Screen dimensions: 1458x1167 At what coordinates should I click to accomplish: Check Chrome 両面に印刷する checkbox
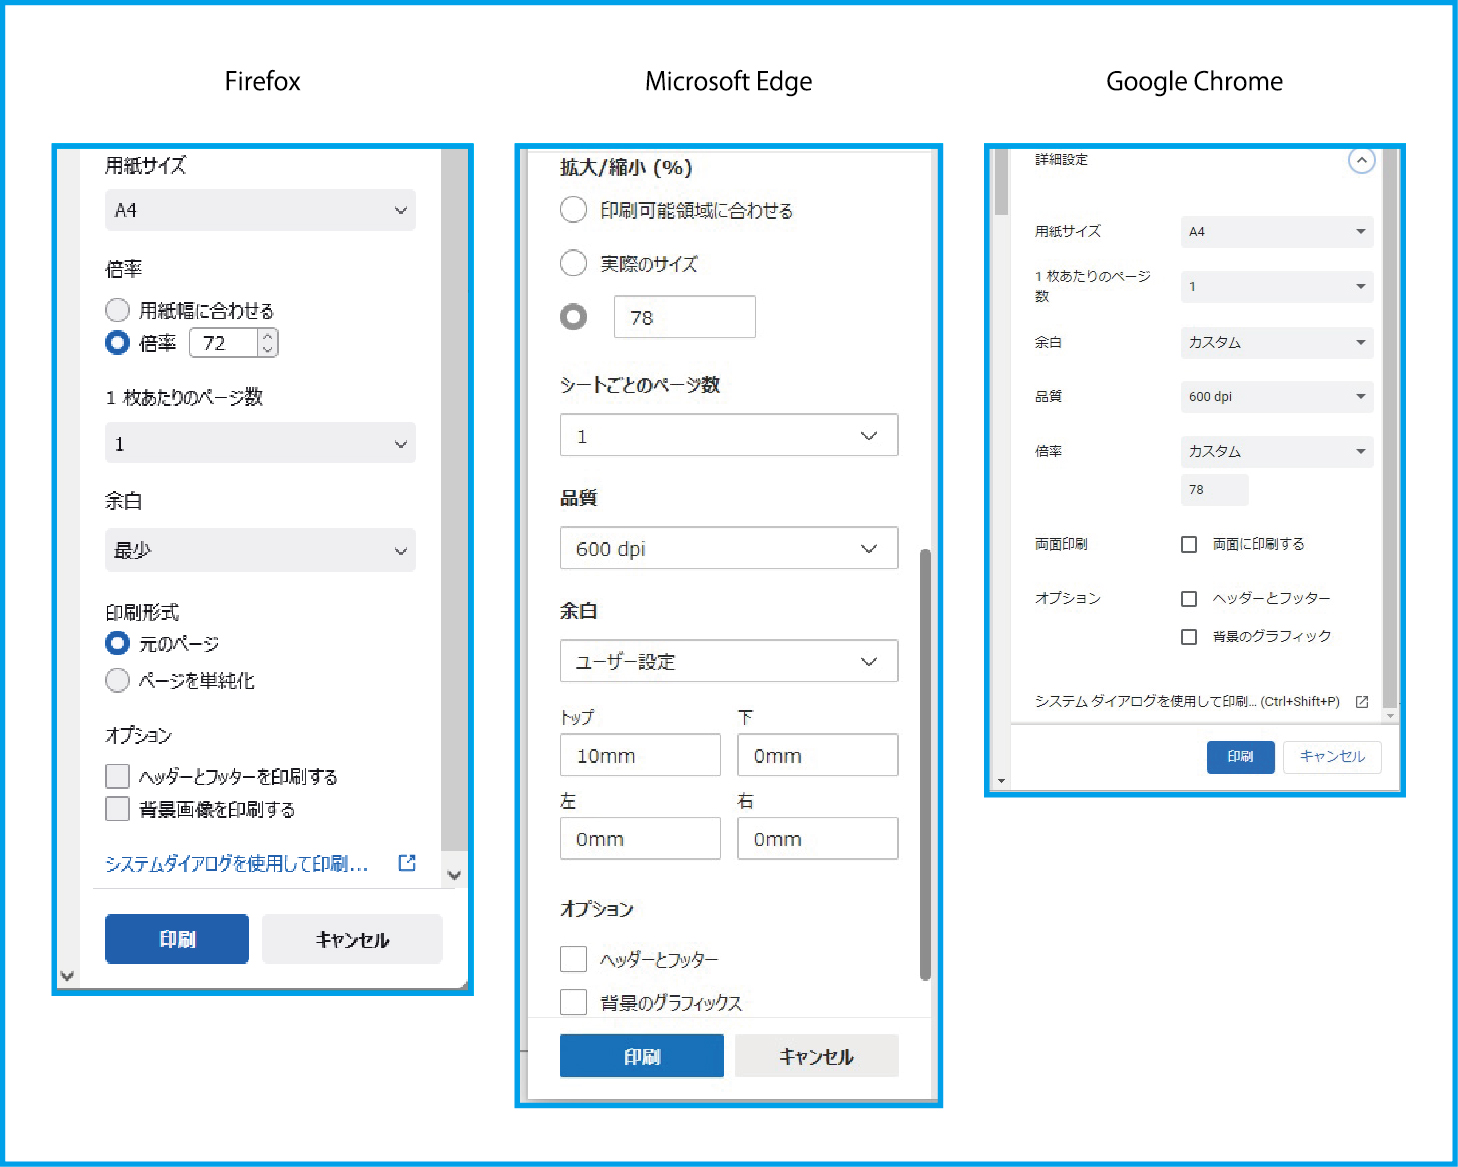coord(1189,544)
